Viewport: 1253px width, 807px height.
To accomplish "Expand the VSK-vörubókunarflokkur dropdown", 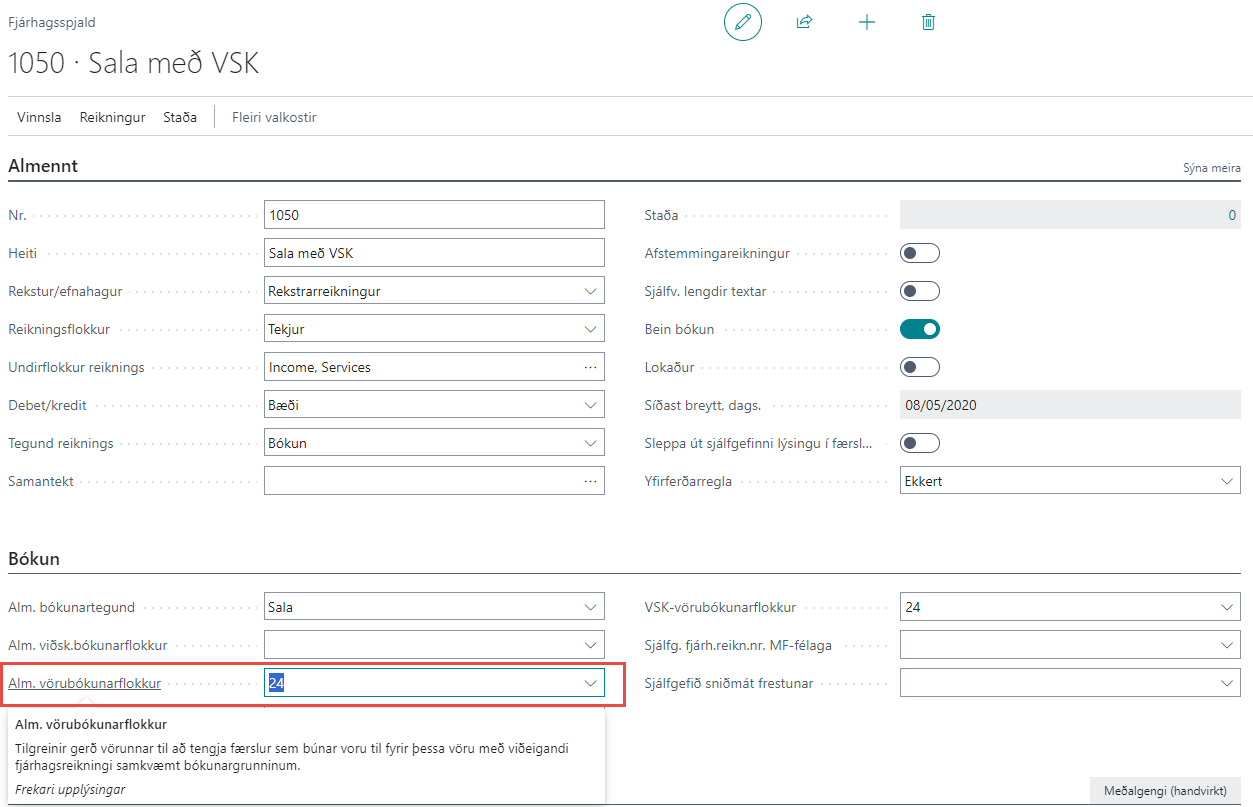I will pyautogui.click(x=1227, y=607).
